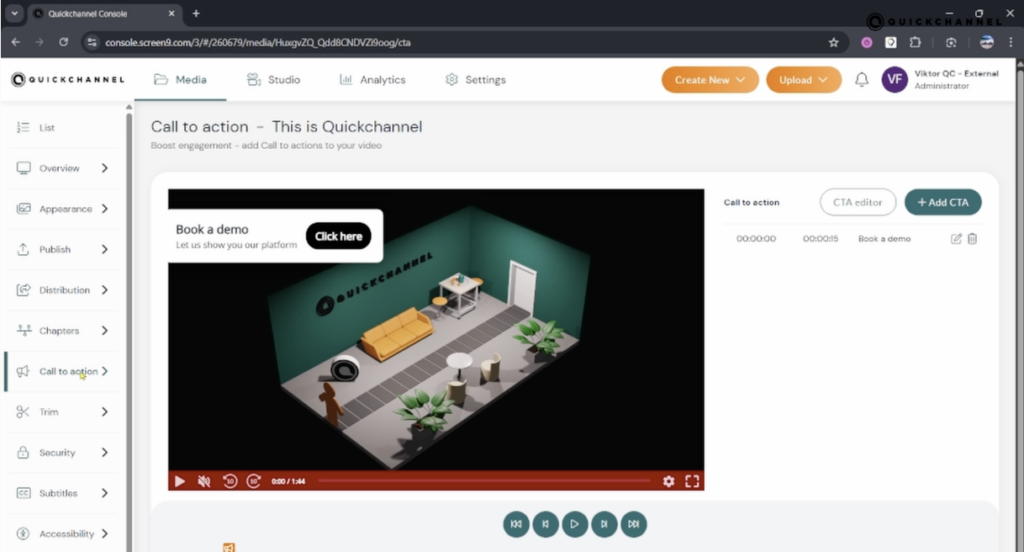Click the Chapters icon in sidebar

24,330
